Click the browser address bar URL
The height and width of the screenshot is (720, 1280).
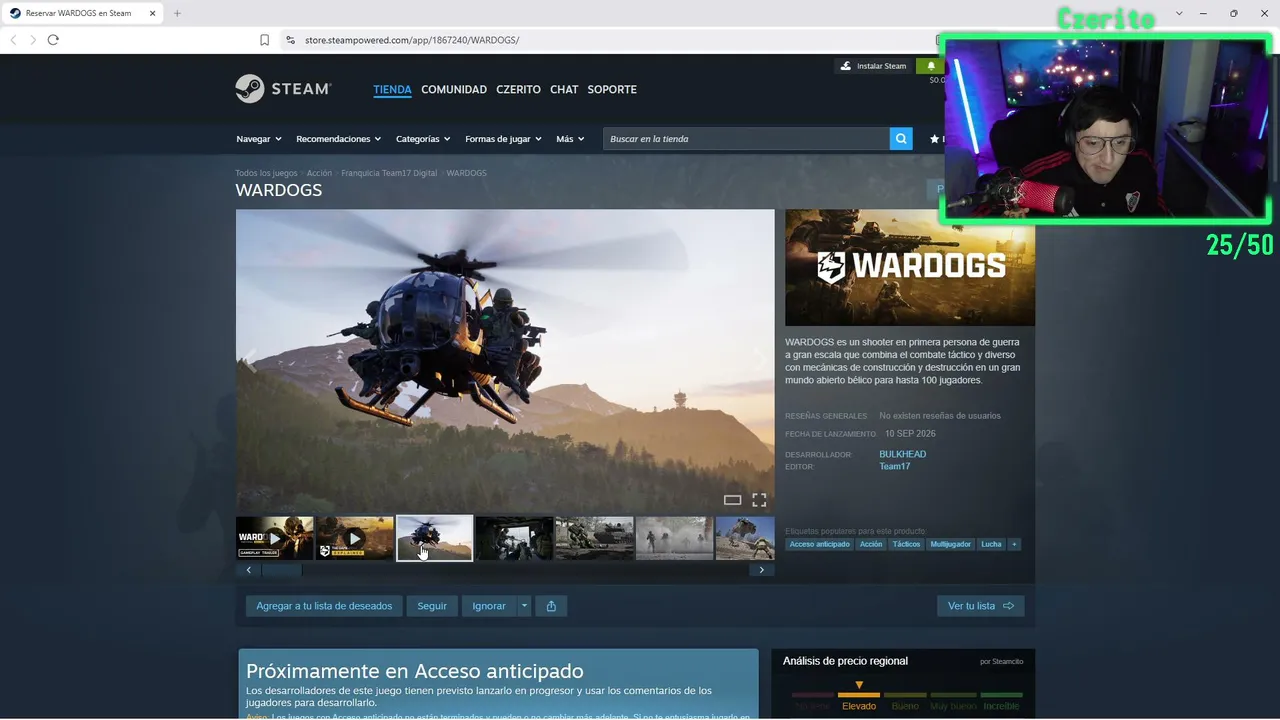[412, 40]
